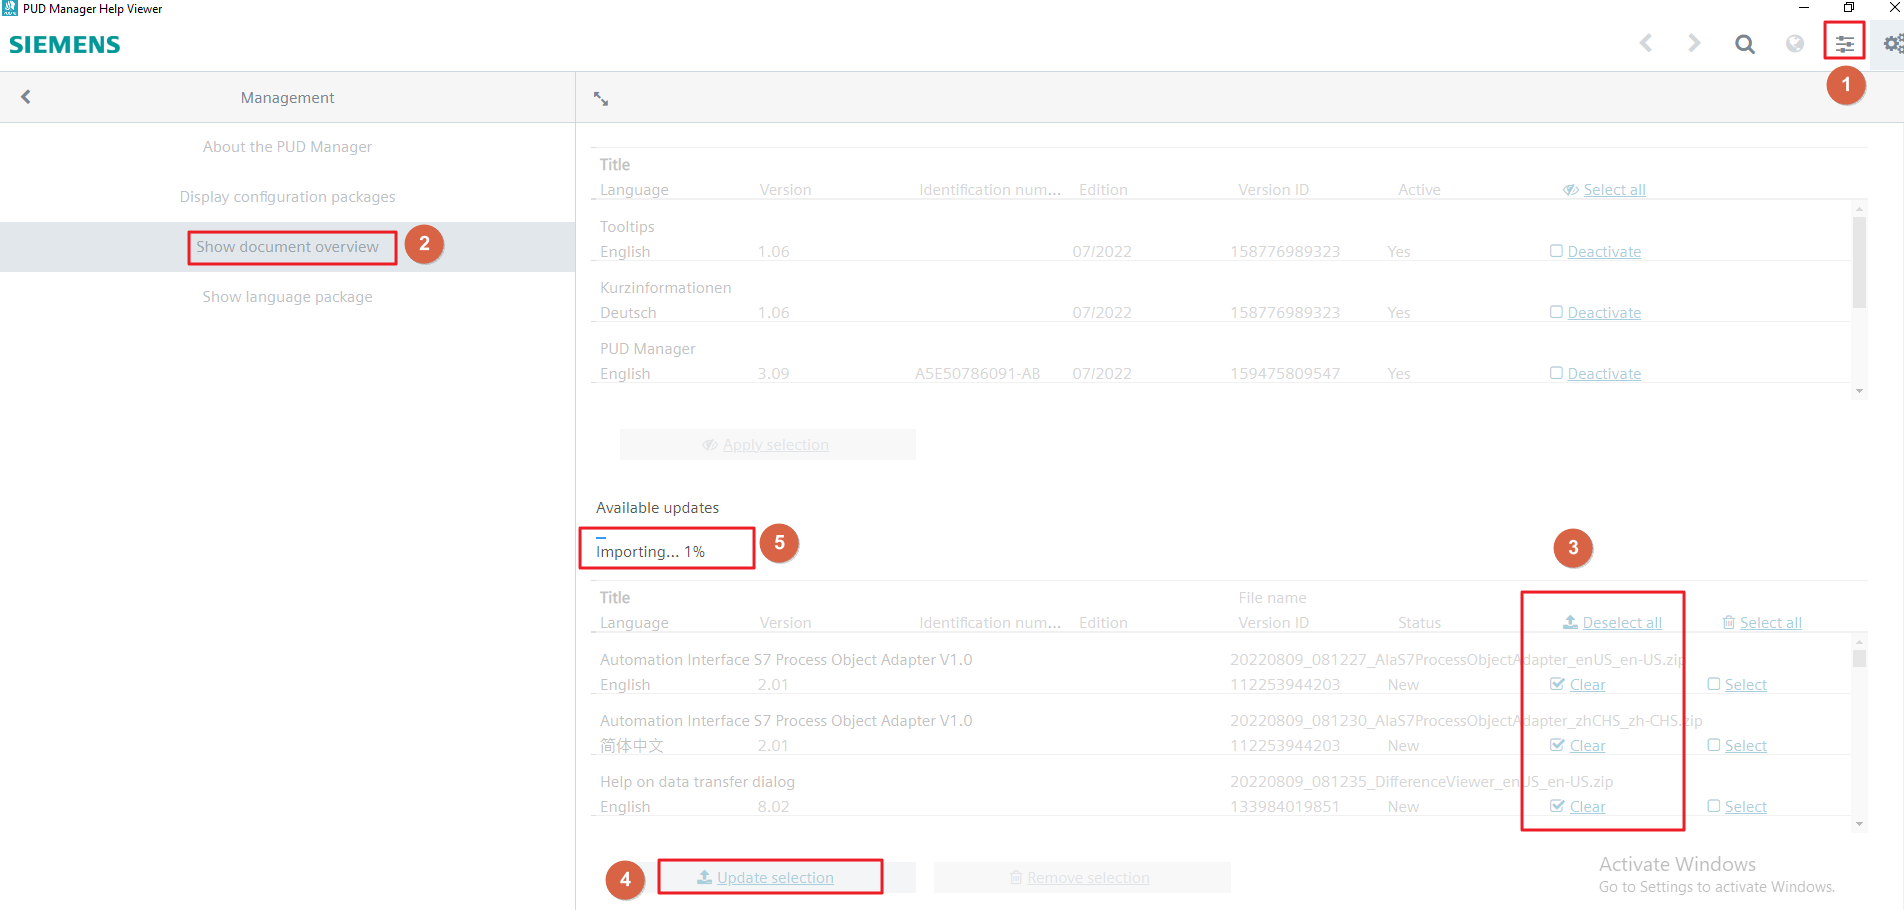Expand the content pane with the diagonal arrows icon
Screen dimensions: 1904x910
coord(601,98)
